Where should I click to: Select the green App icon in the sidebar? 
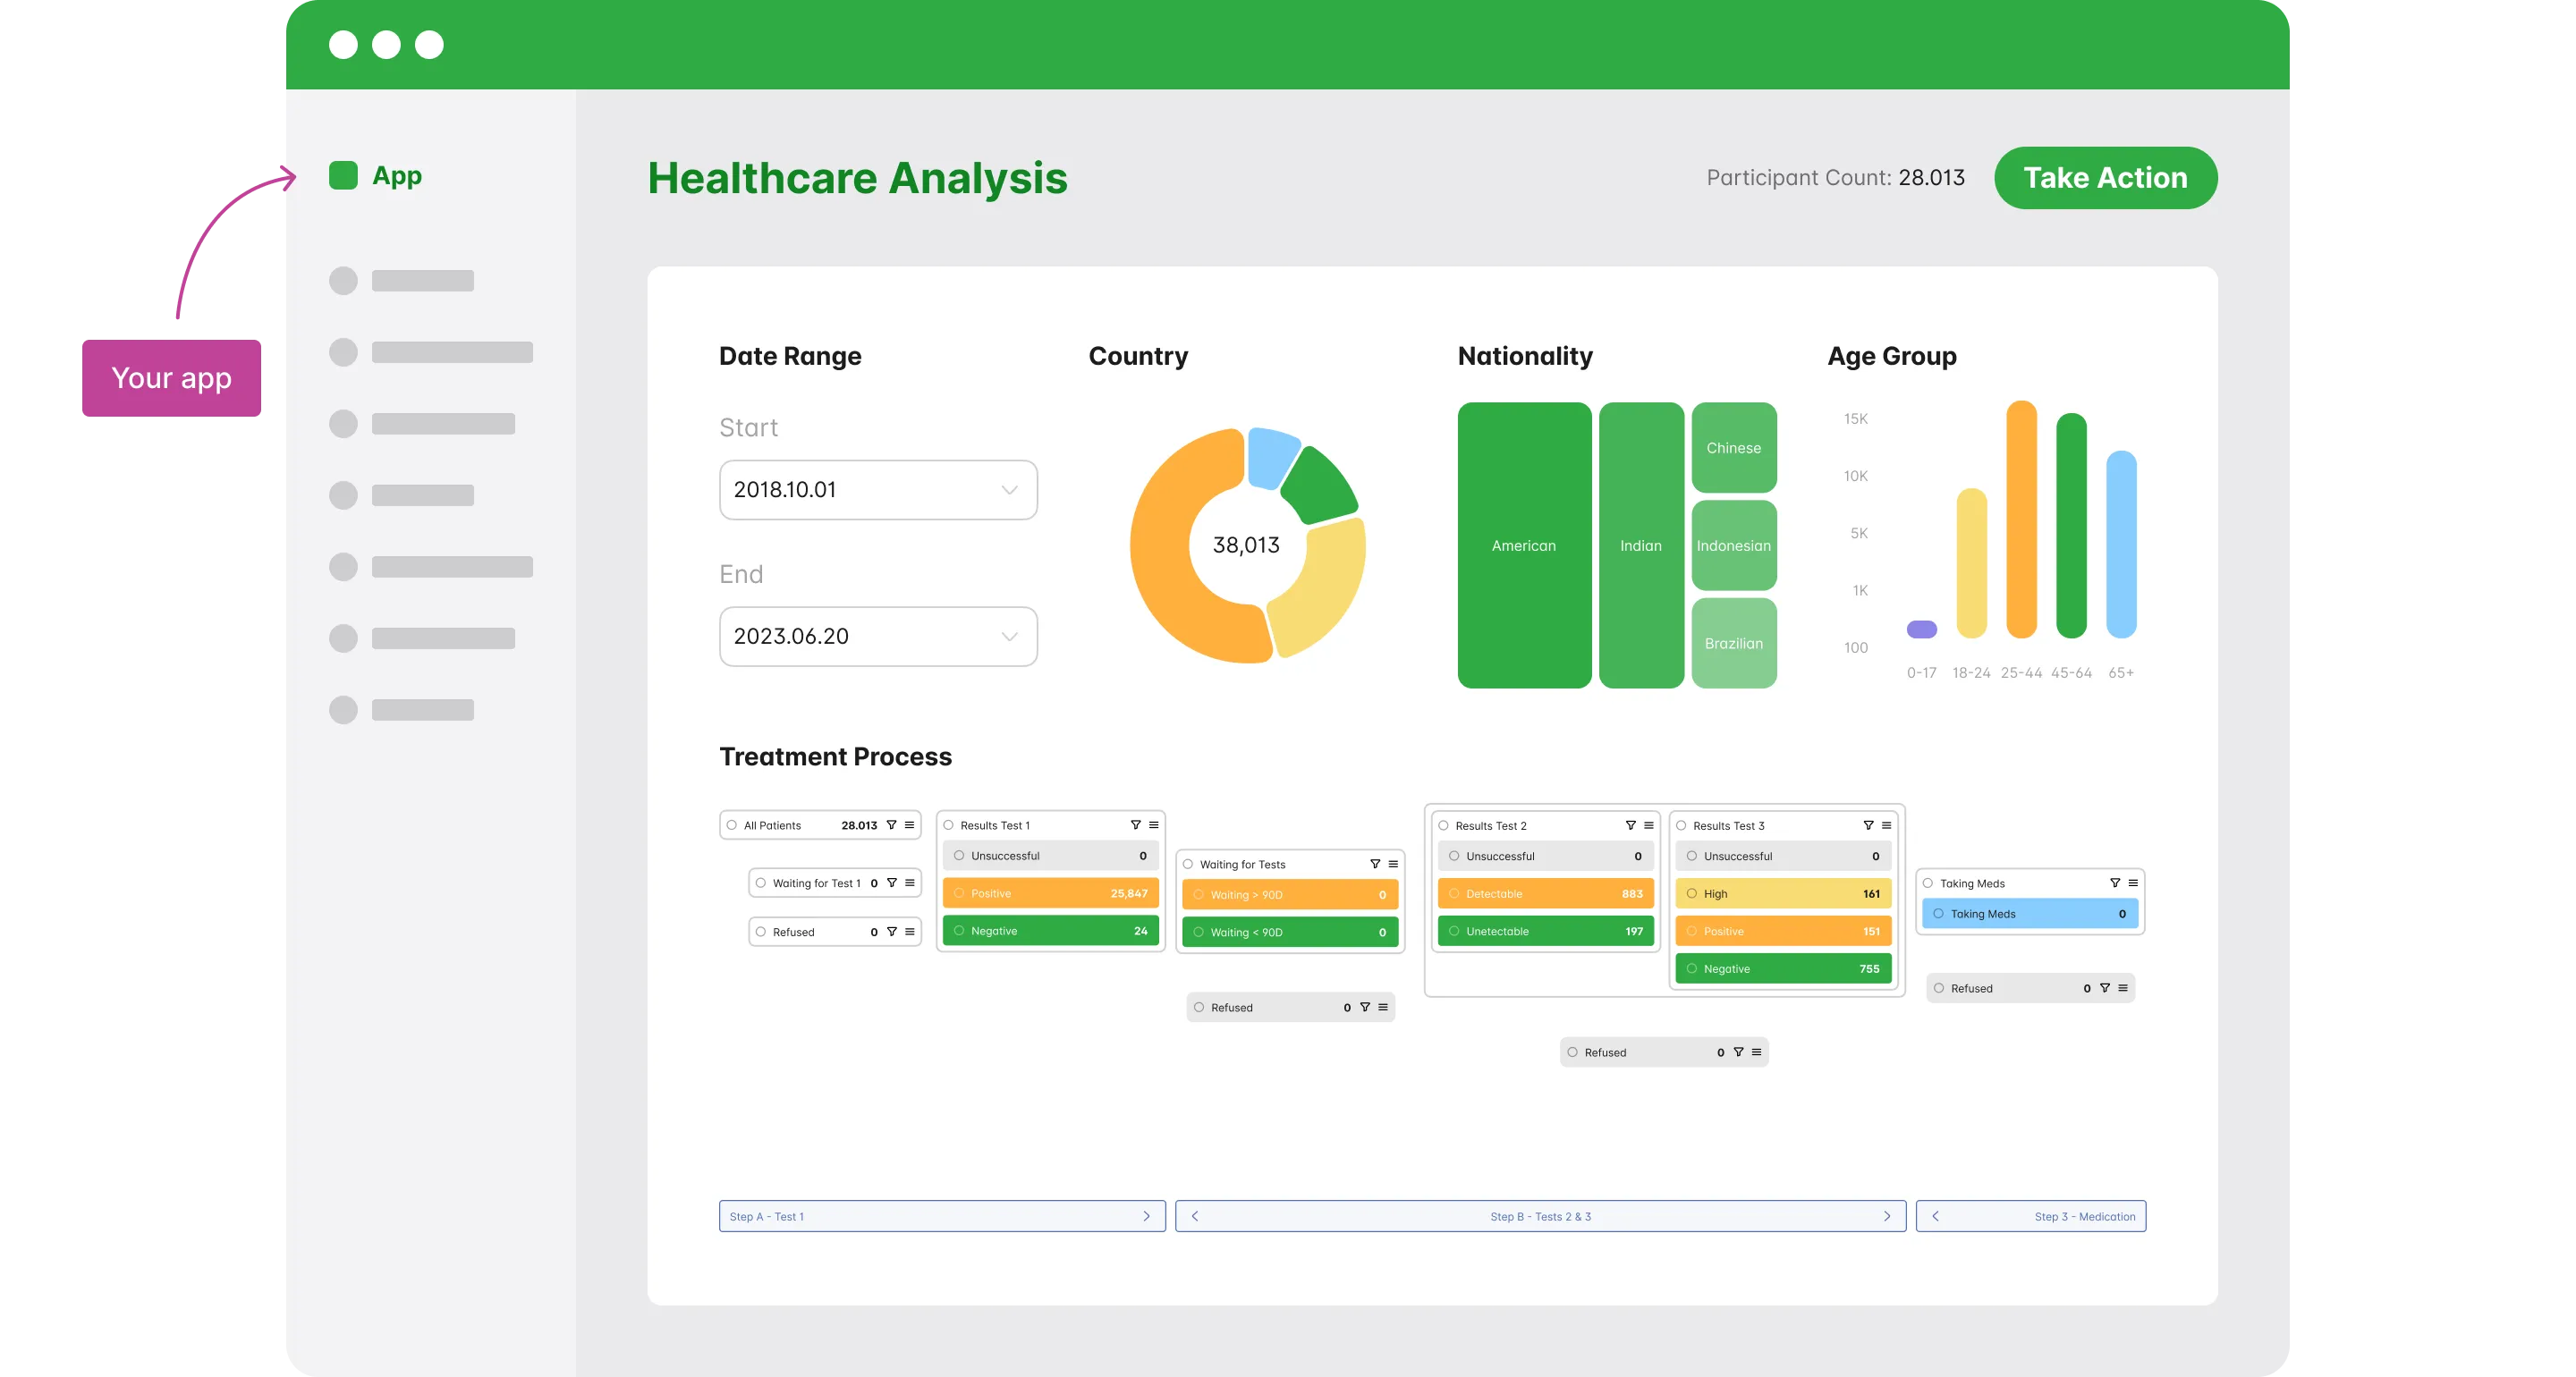tap(343, 175)
